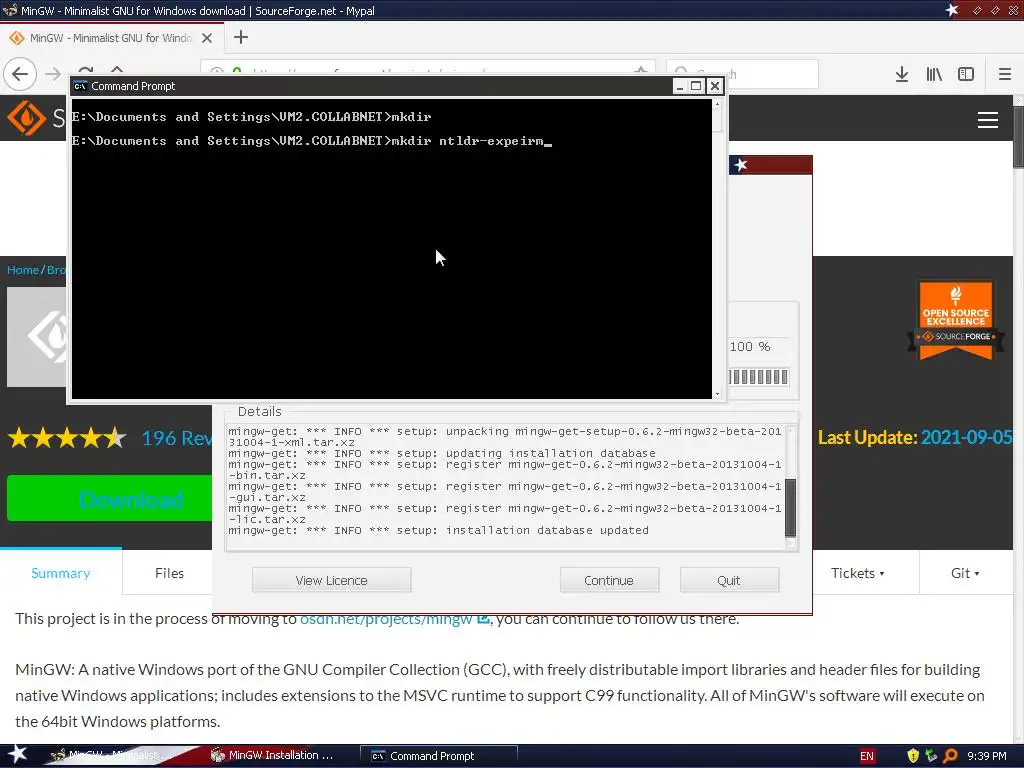Click the five-star rating display
The image size is (1024, 768).
[67, 438]
